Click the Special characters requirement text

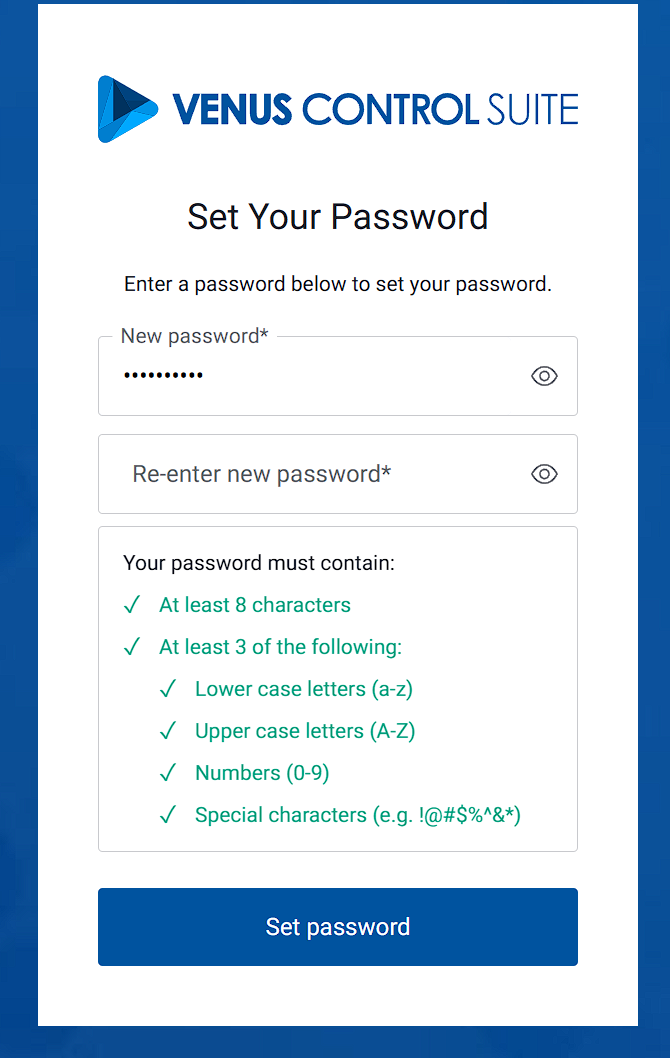pyautogui.click(x=358, y=815)
